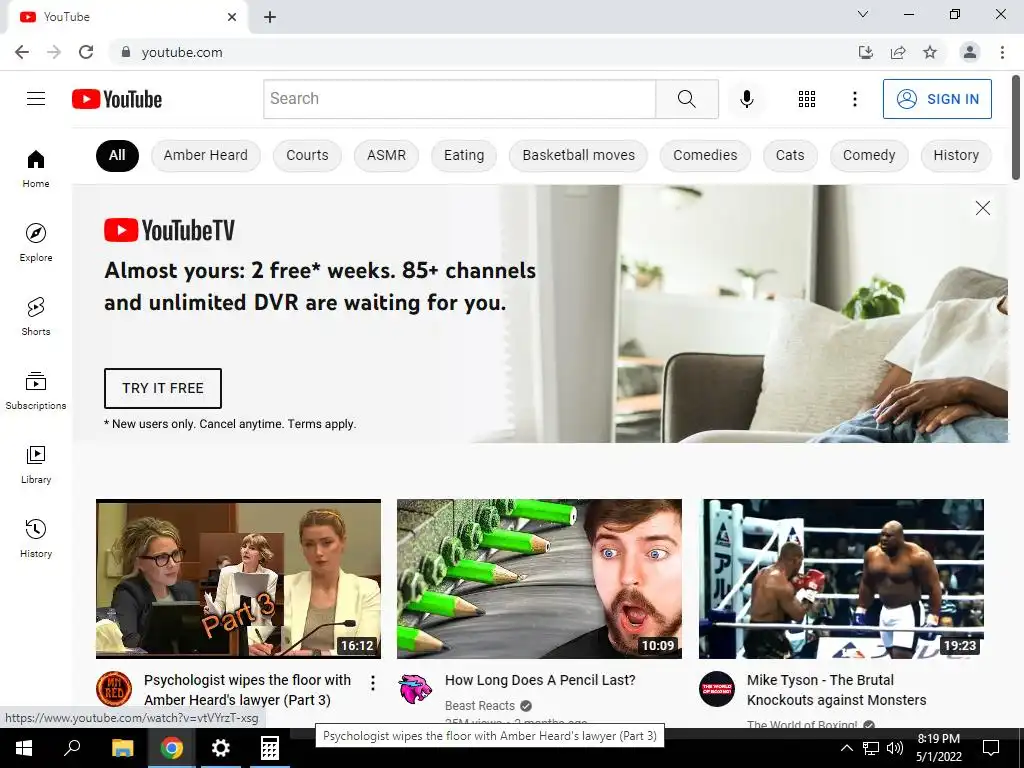The height and width of the screenshot is (768, 1024).
Task: Open MH RED channel avatar
Action: pos(114,688)
